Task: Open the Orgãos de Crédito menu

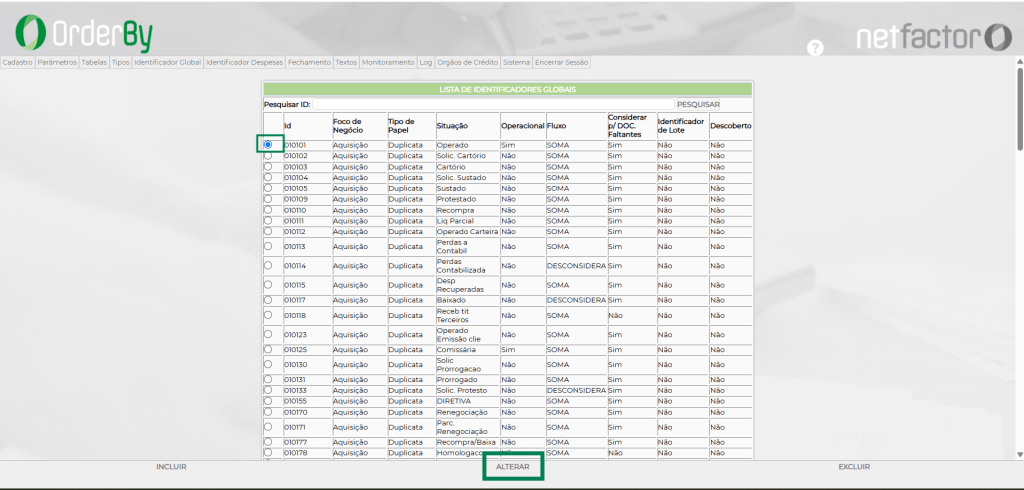Action: pyautogui.click(x=468, y=63)
